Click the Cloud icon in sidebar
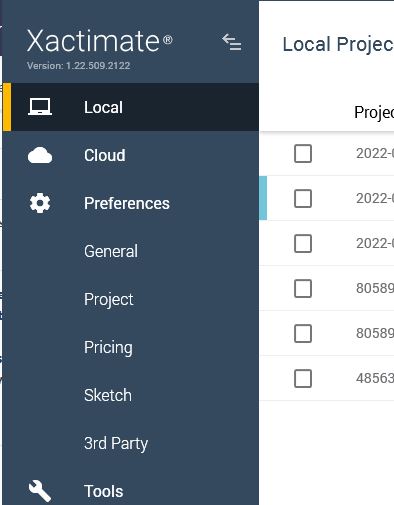This screenshot has height=505, width=394. pyautogui.click(x=40, y=155)
